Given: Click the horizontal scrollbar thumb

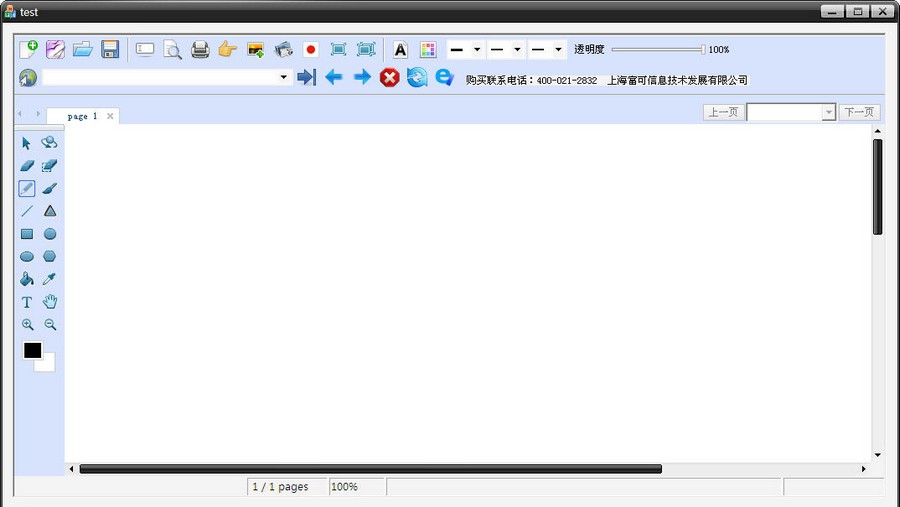Looking at the screenshot, I should pos(371,469).
